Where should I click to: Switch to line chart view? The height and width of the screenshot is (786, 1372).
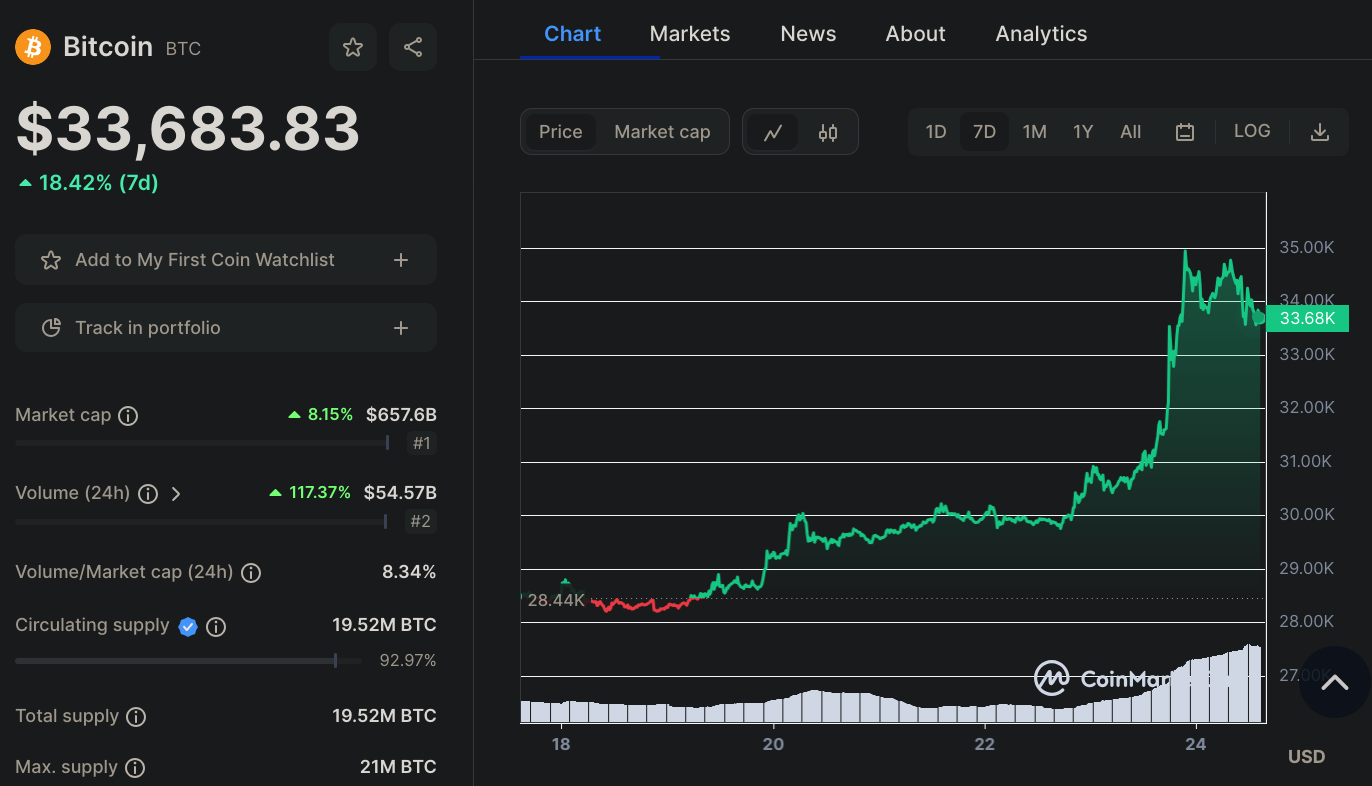tap(773, 132)
